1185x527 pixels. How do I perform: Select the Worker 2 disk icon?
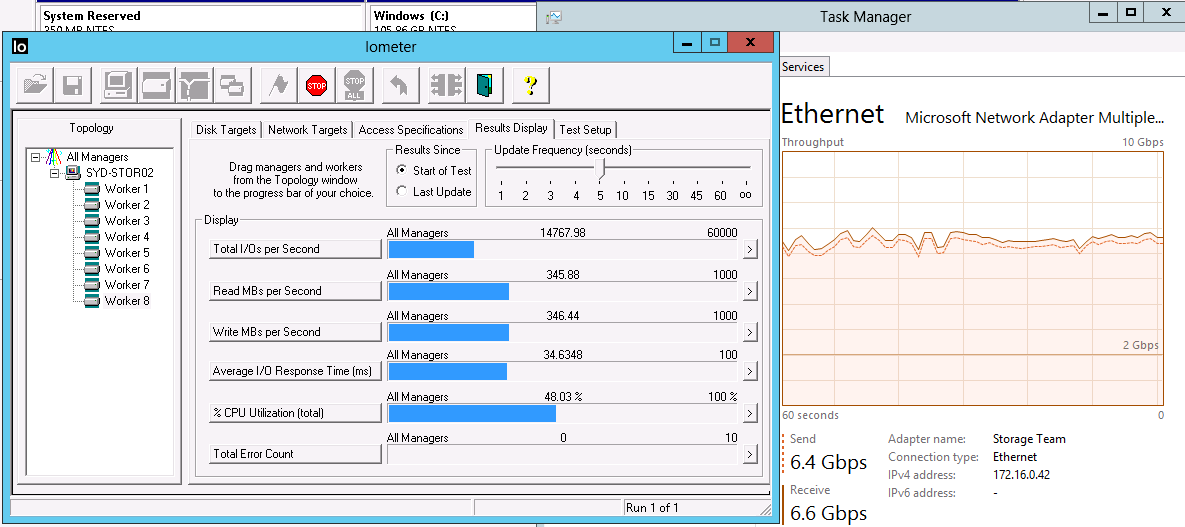92,205
